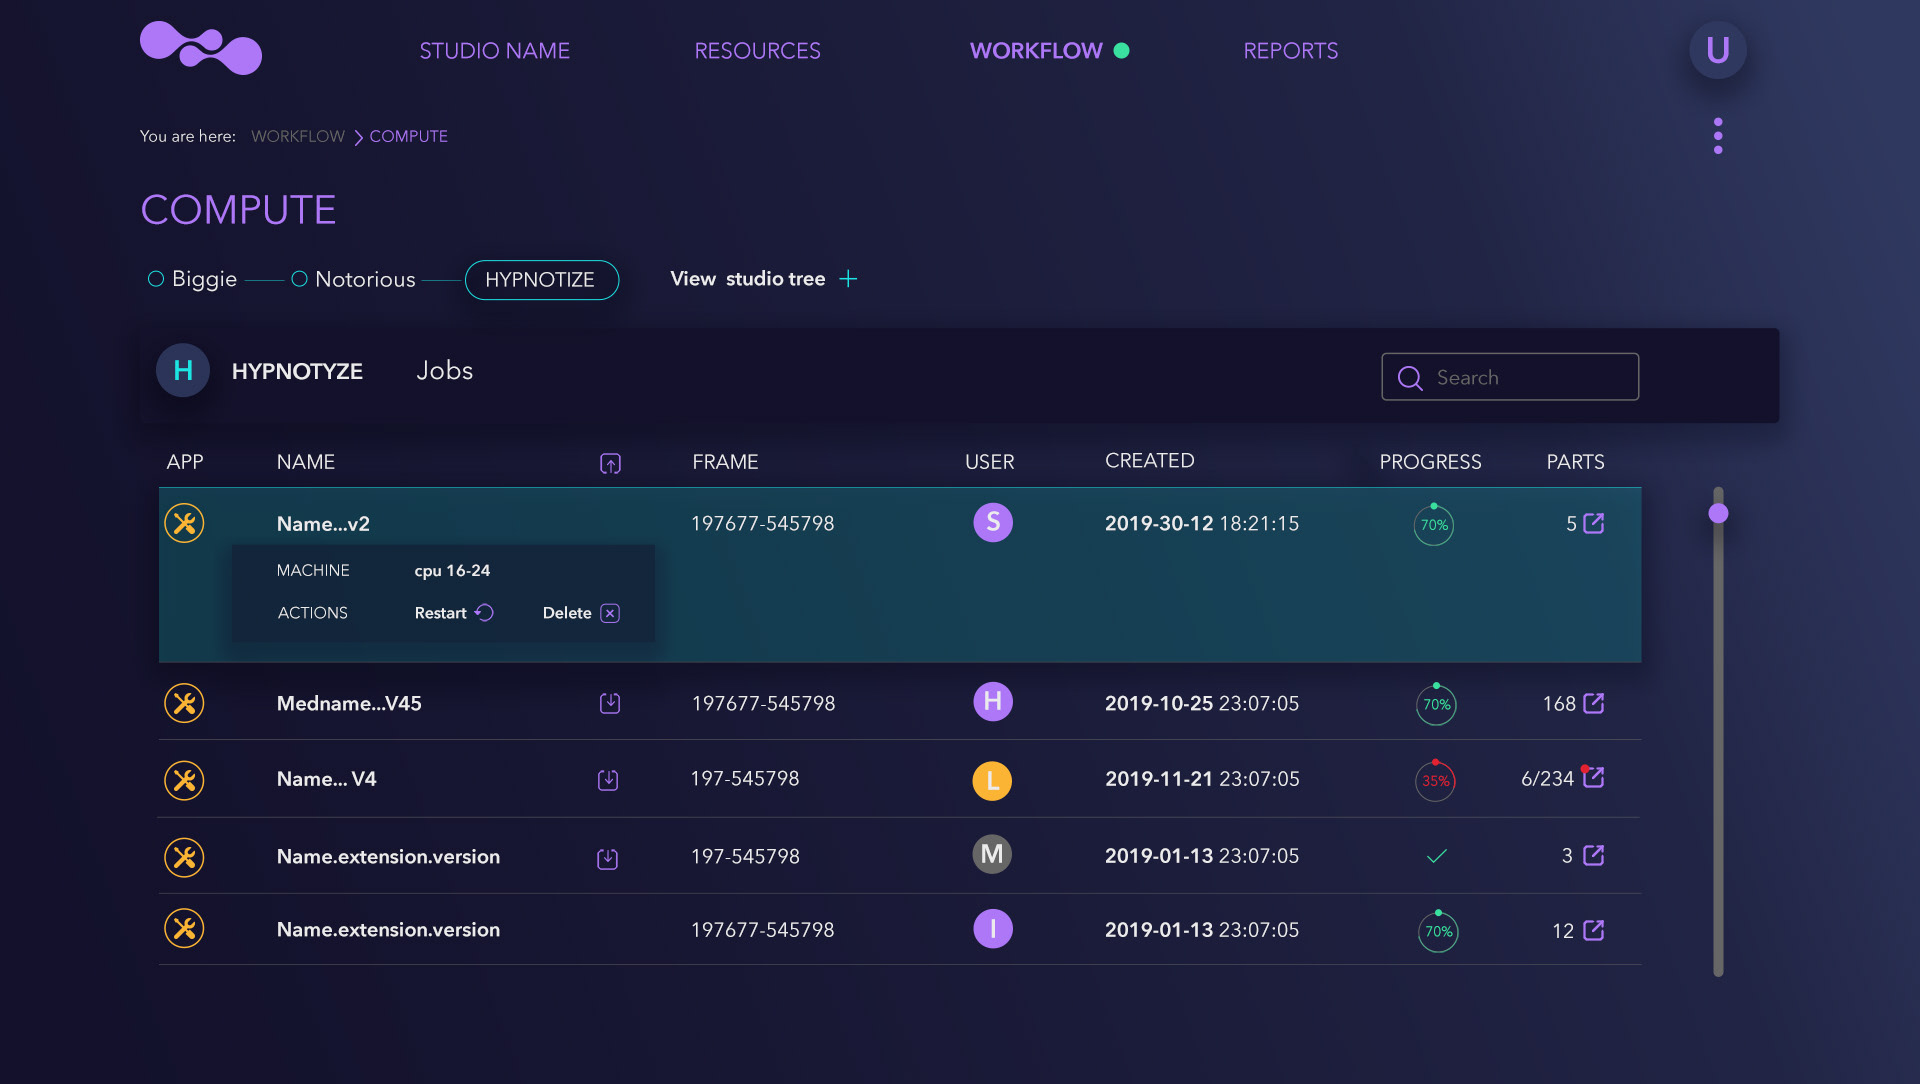Click Delete icon in job actions
The height and width of the screenshot is (1084, 1920).
point(610,613)
